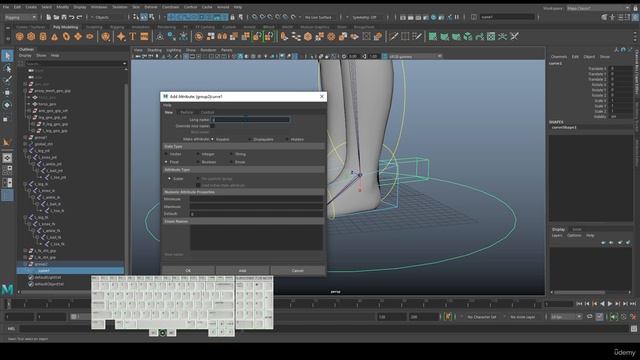
Task: Switch to four view layout
Action: [x=7, y=170]
